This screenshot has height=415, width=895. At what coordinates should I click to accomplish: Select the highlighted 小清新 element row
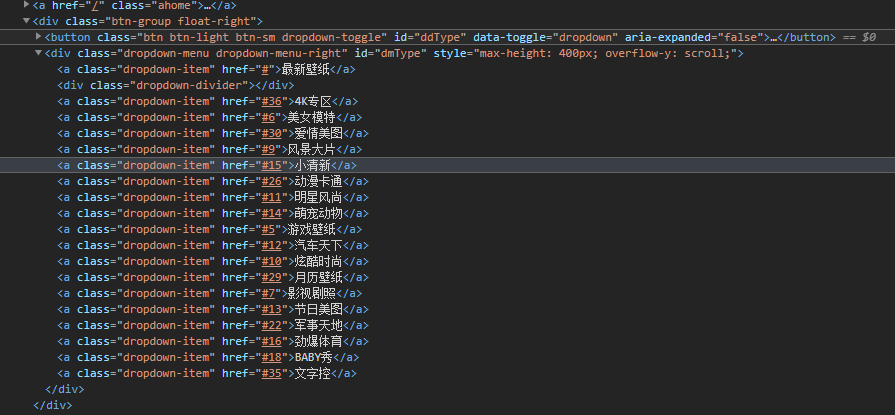[x=448, y=166]
